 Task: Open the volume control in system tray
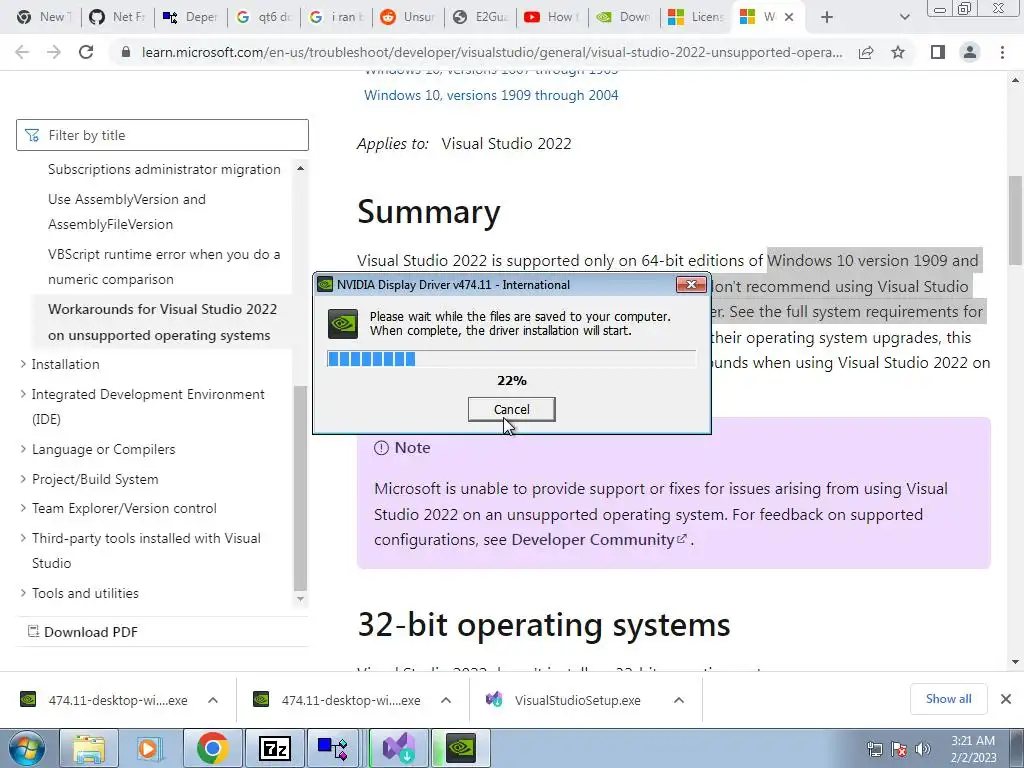923,749
